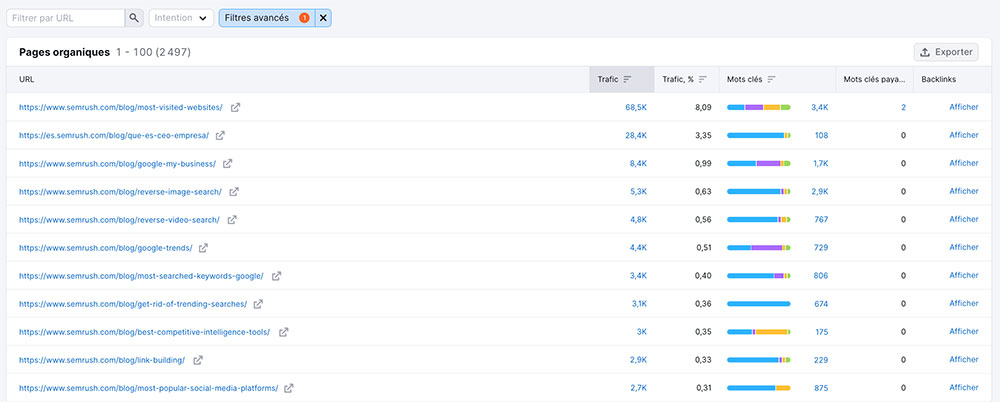Click the Exporter button

pos(946,52)
